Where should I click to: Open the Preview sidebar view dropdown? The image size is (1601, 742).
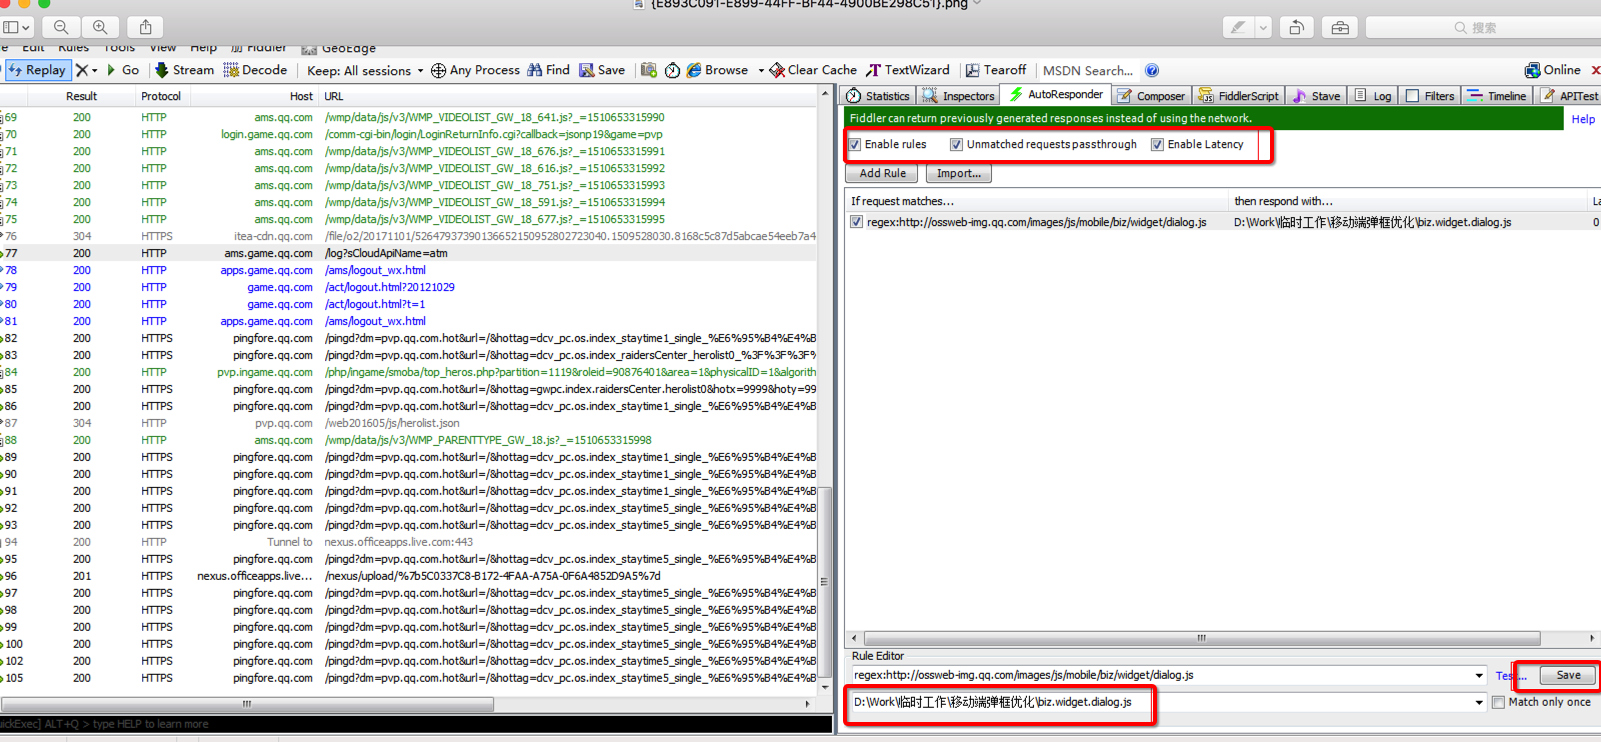tap(18, 27)
